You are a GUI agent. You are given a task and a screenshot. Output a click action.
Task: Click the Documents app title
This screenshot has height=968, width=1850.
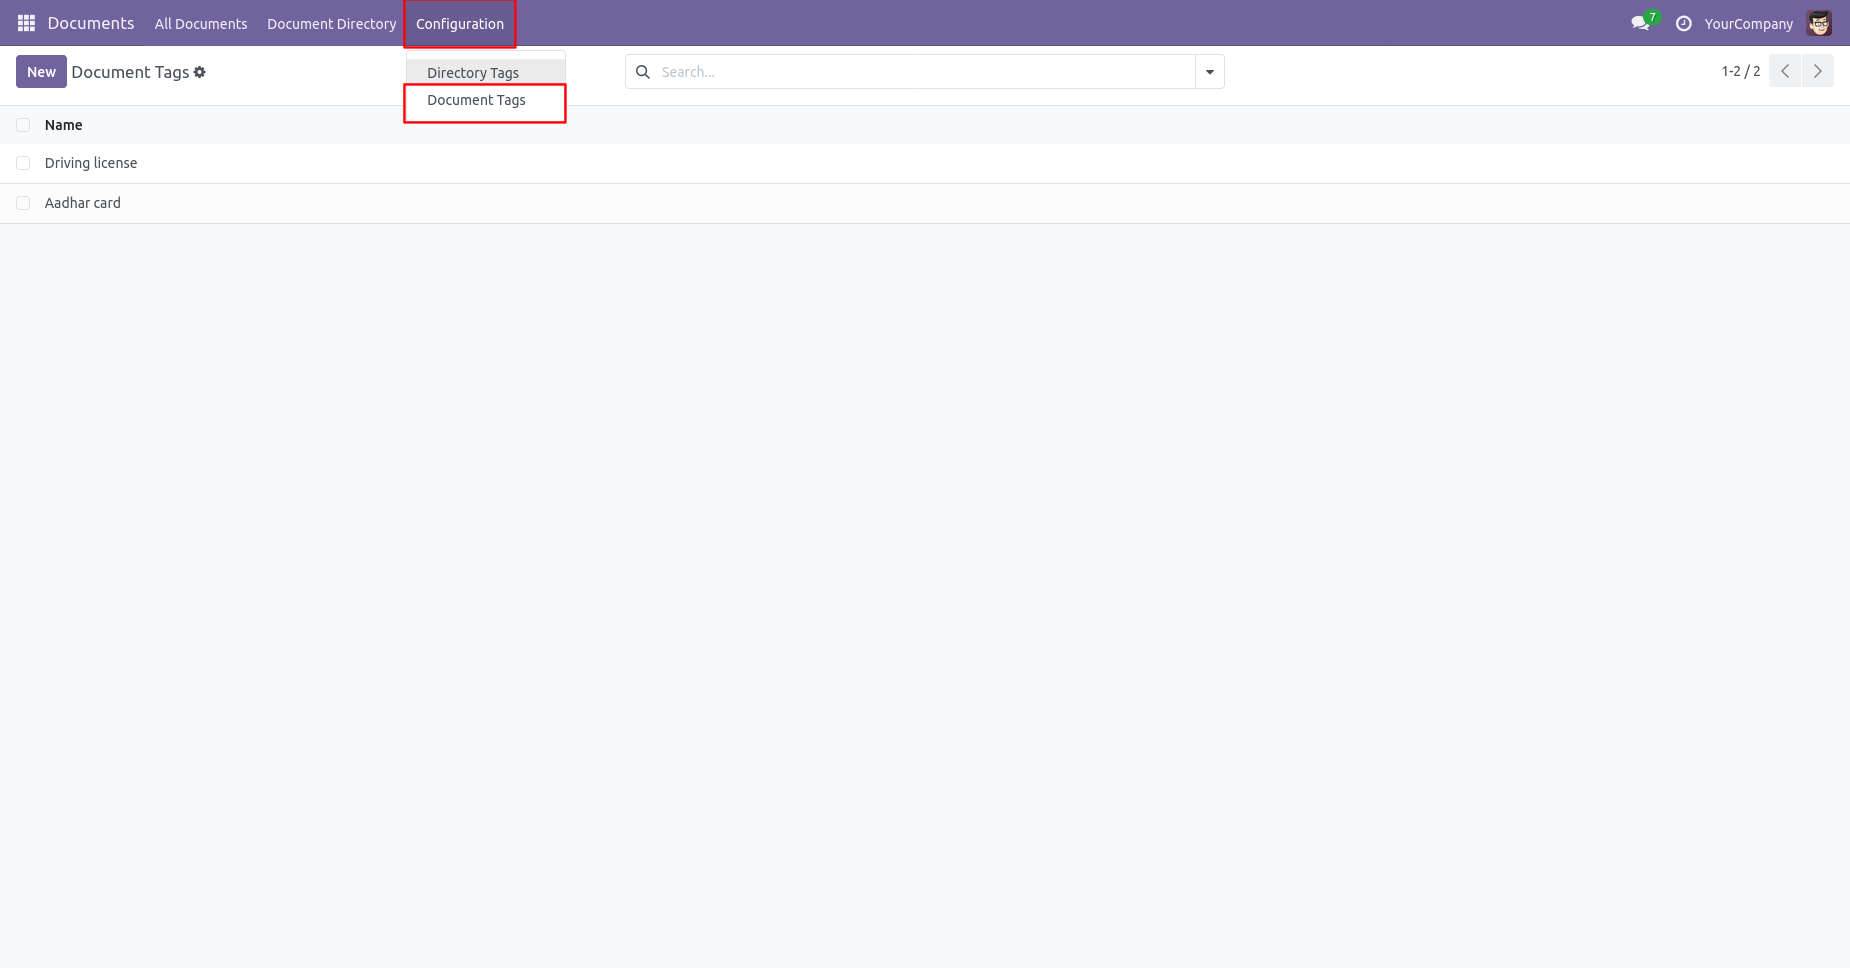91,23
